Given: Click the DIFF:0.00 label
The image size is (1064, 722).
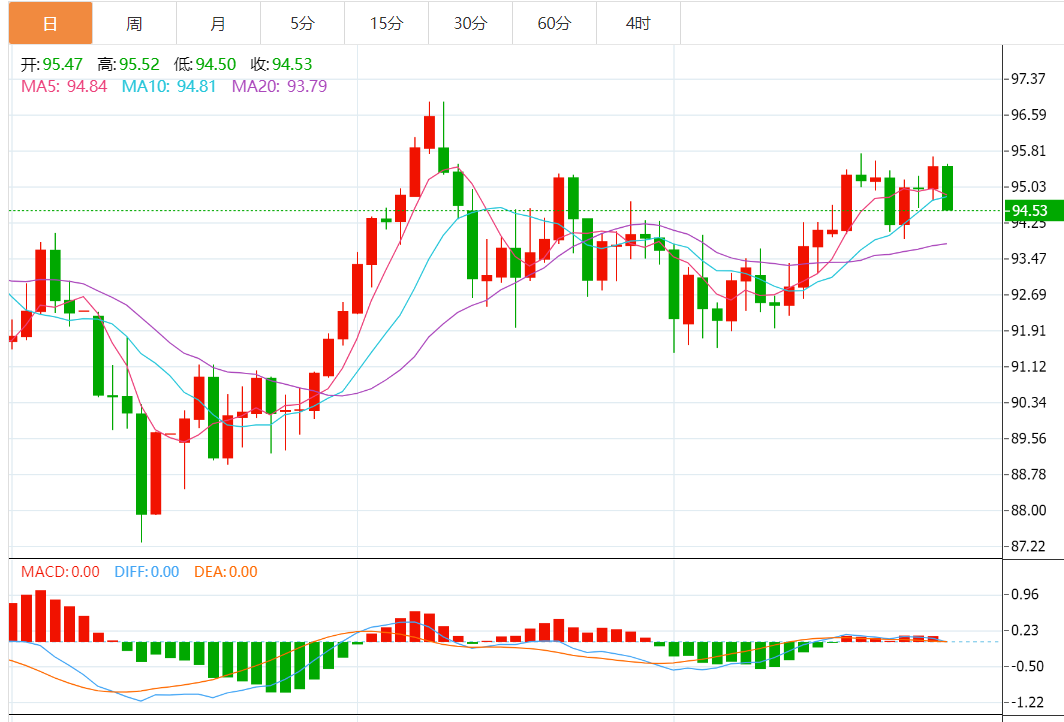Looking at the screenshot, I should (147, 572).
